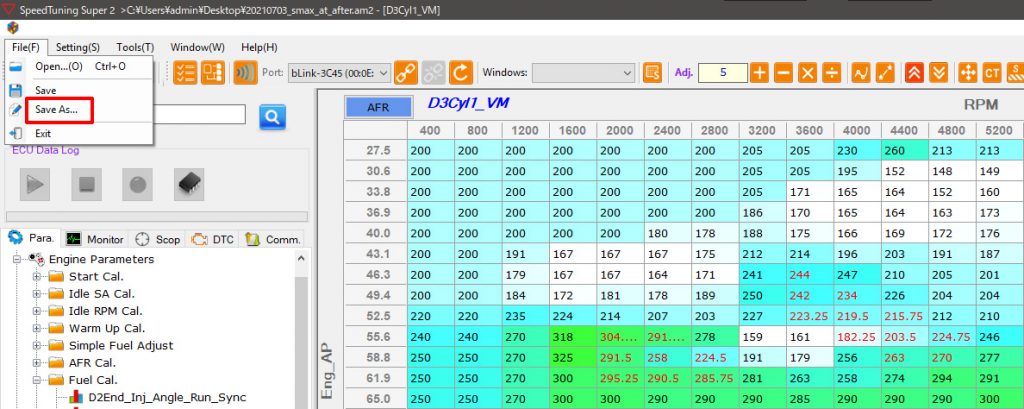
Task: Collapse the Fuel Cal. folder
Action: coord(37,380)
